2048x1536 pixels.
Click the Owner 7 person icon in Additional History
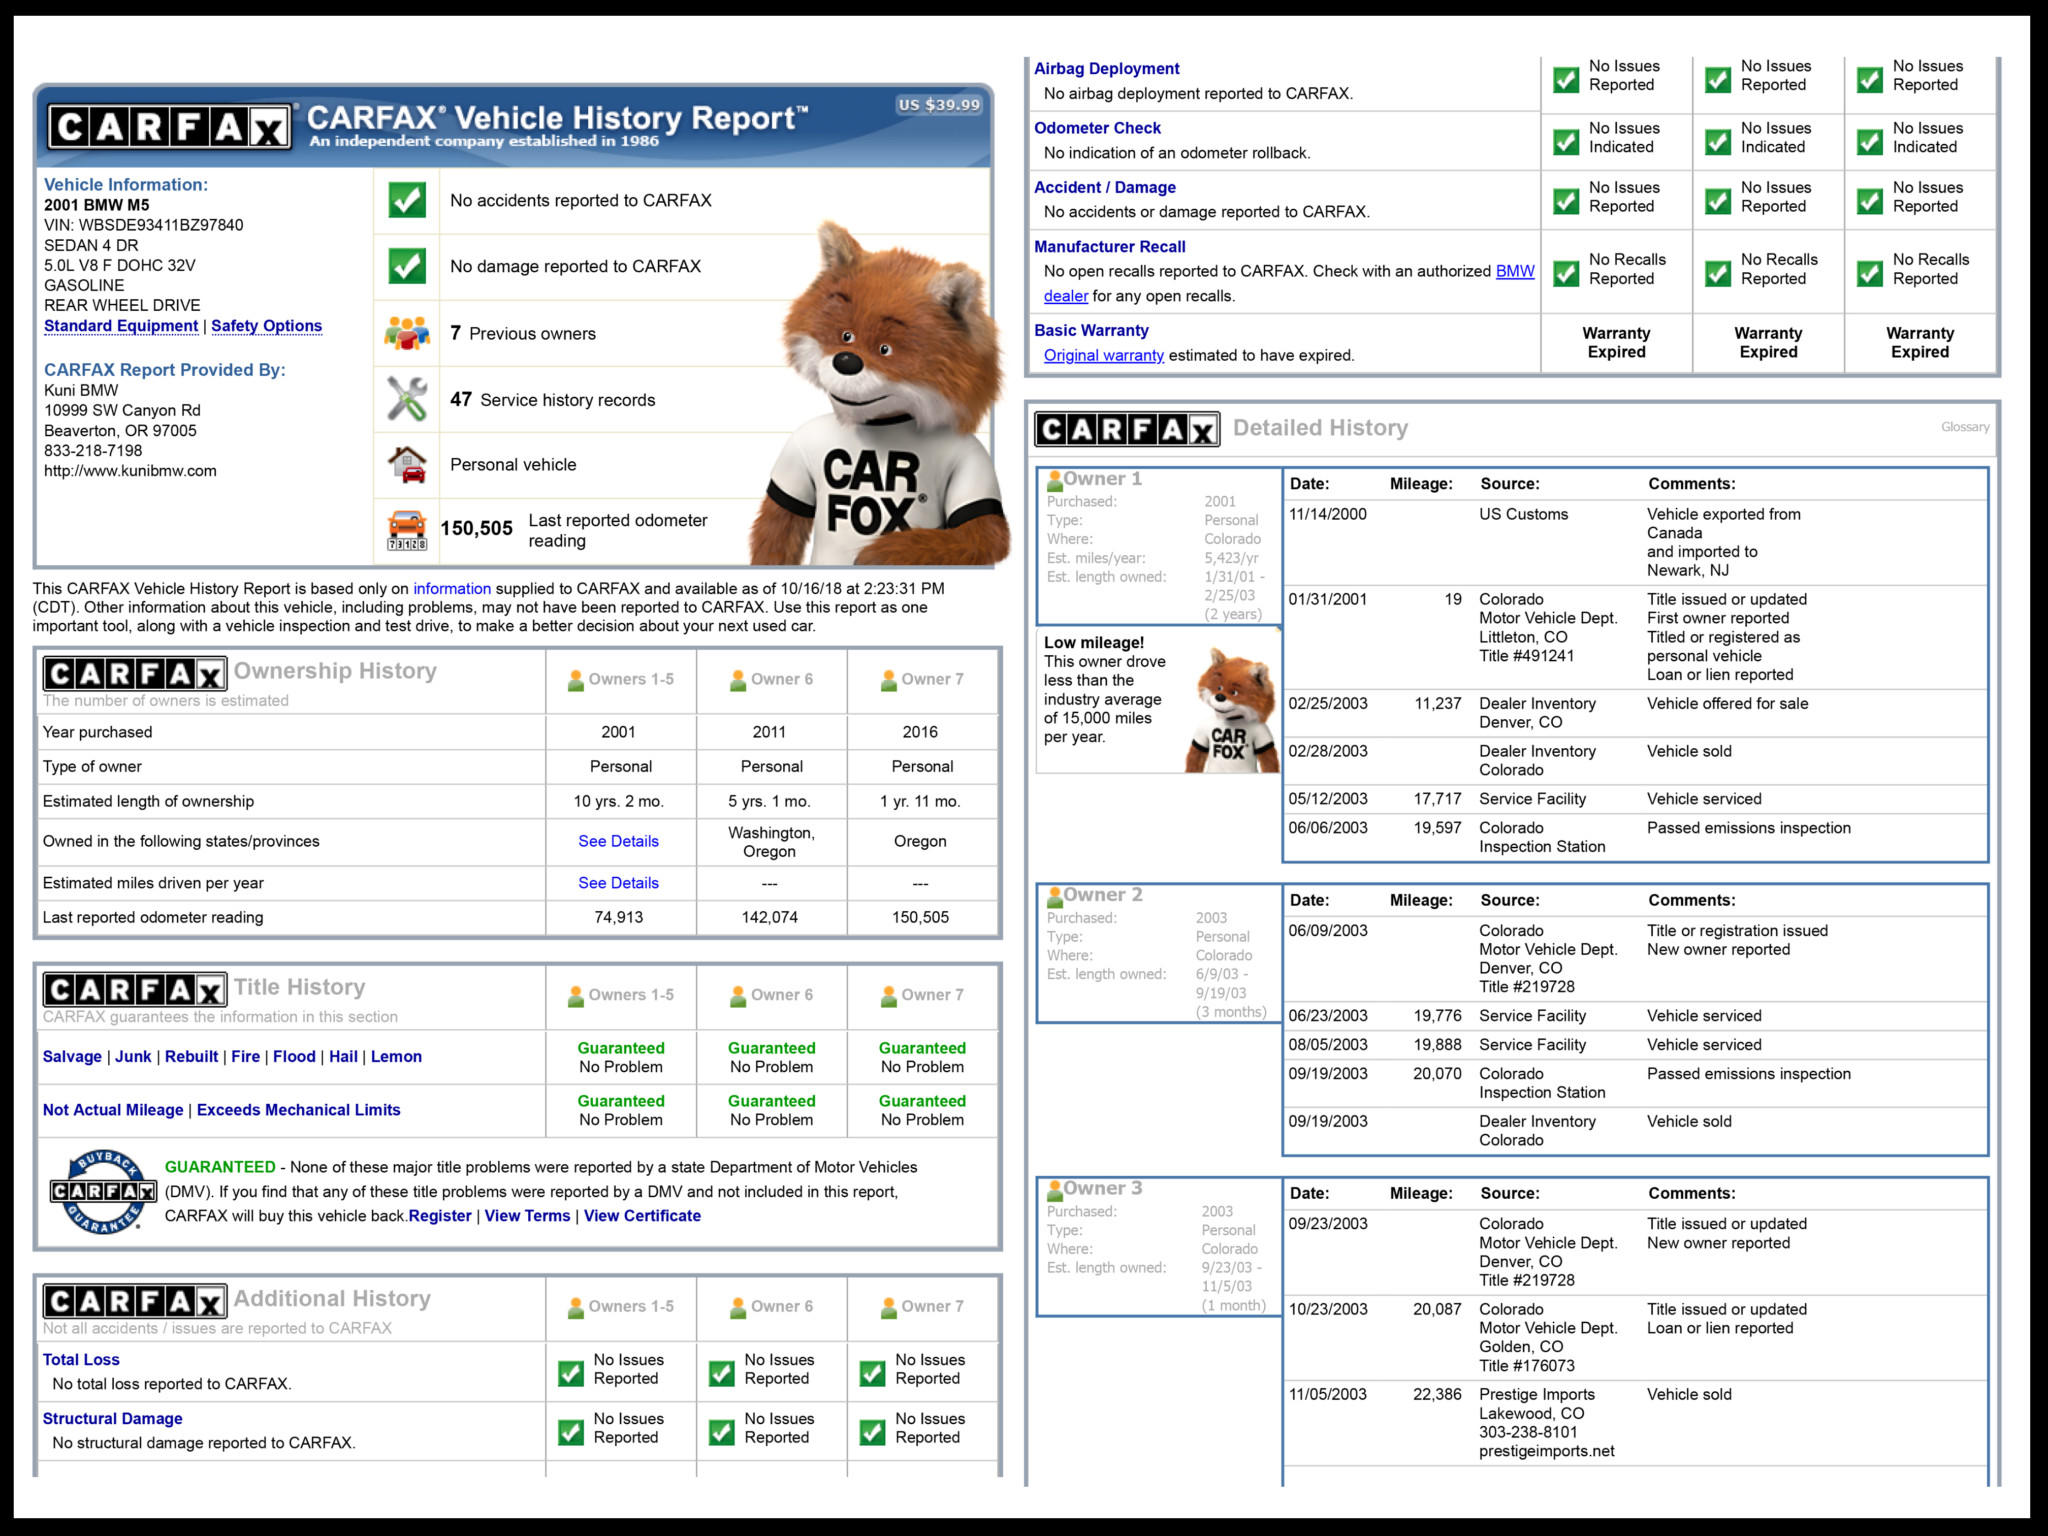pos(889,1307)
